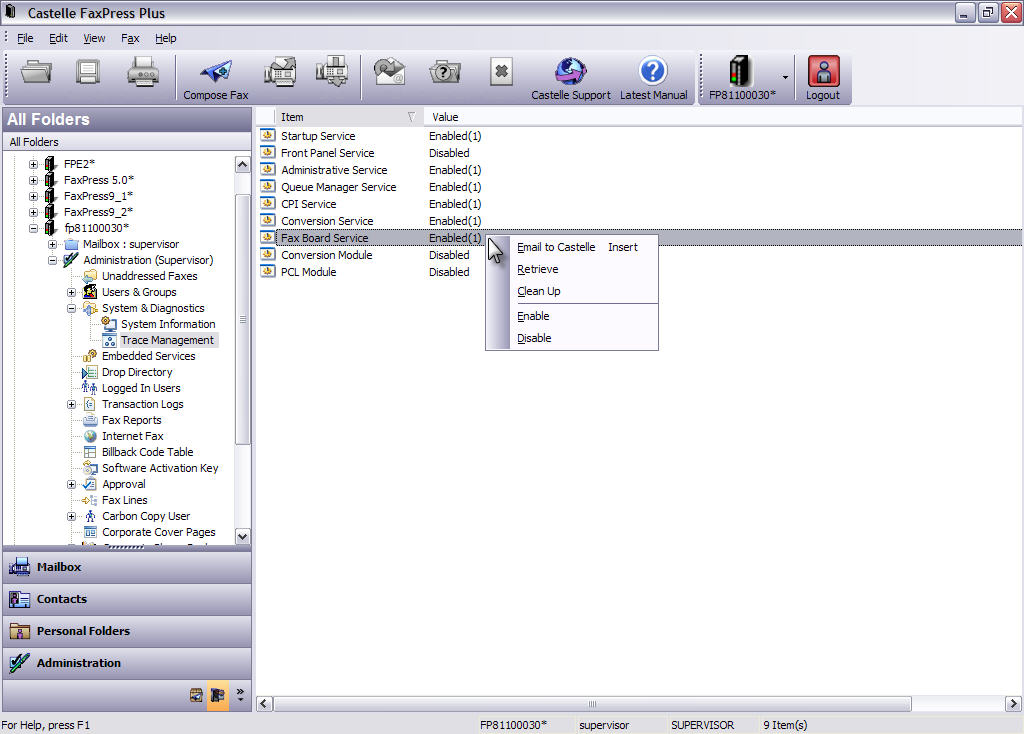This screenshot has height=734, width=1024.
Task: Expand the Transaction Logs tree node
Action: [x=72, y=404]
